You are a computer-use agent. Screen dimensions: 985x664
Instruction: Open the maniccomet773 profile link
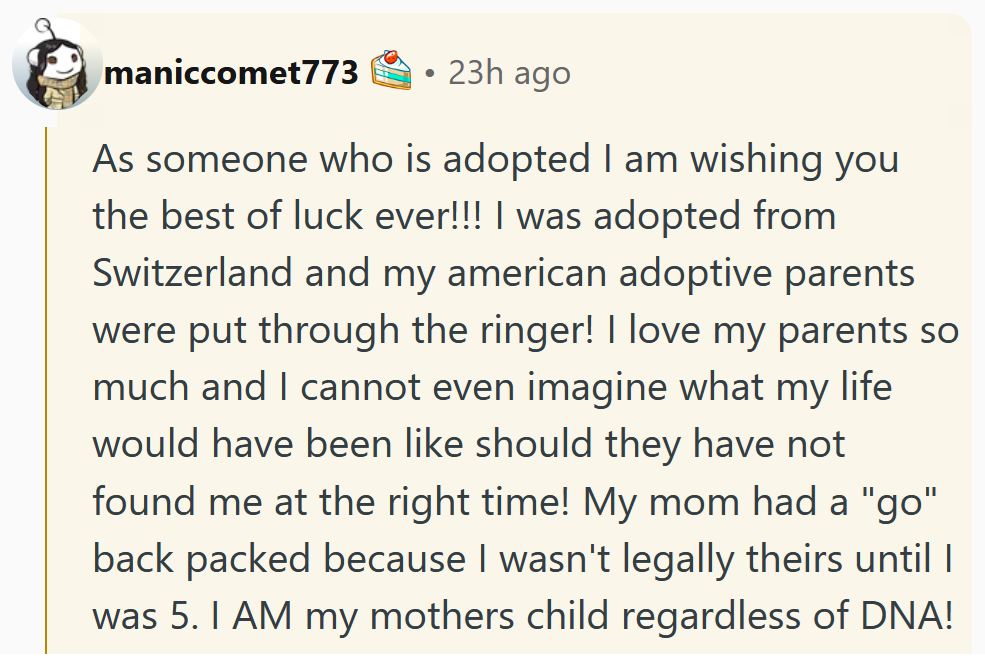[x=231, y=73]
